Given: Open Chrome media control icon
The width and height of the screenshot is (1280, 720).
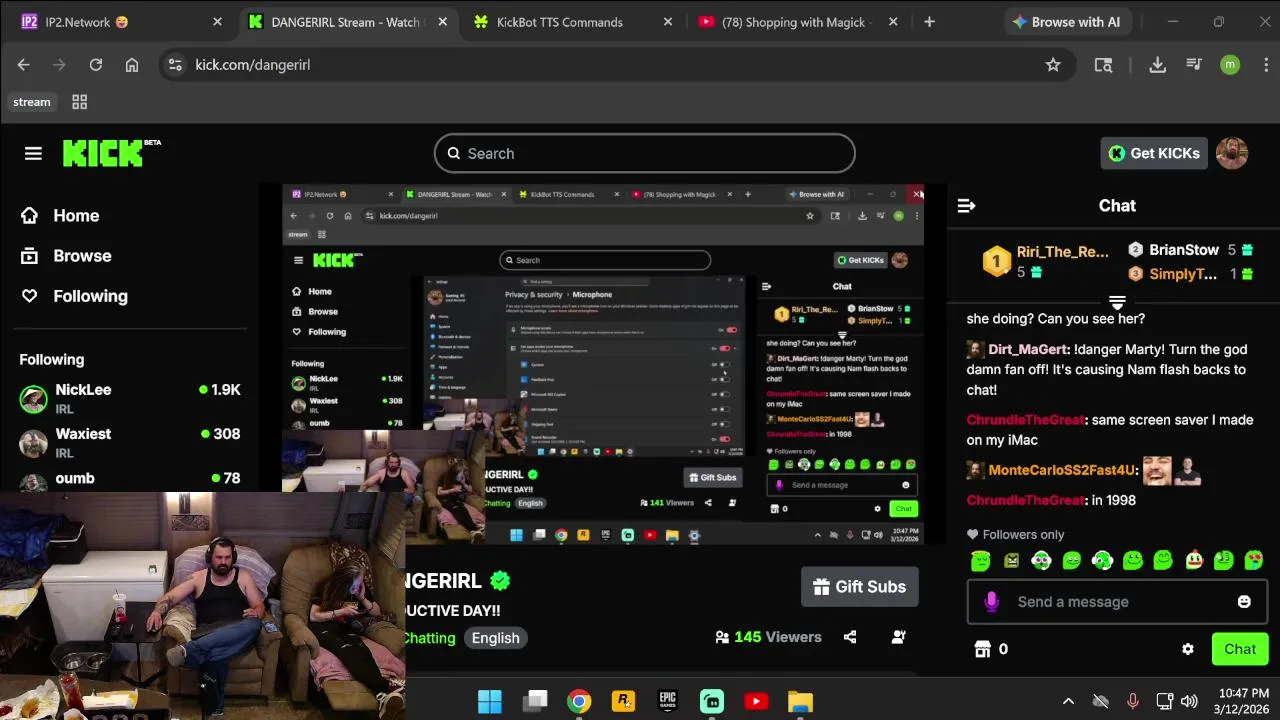Looking at the screenshot, I should (1194, 64).
